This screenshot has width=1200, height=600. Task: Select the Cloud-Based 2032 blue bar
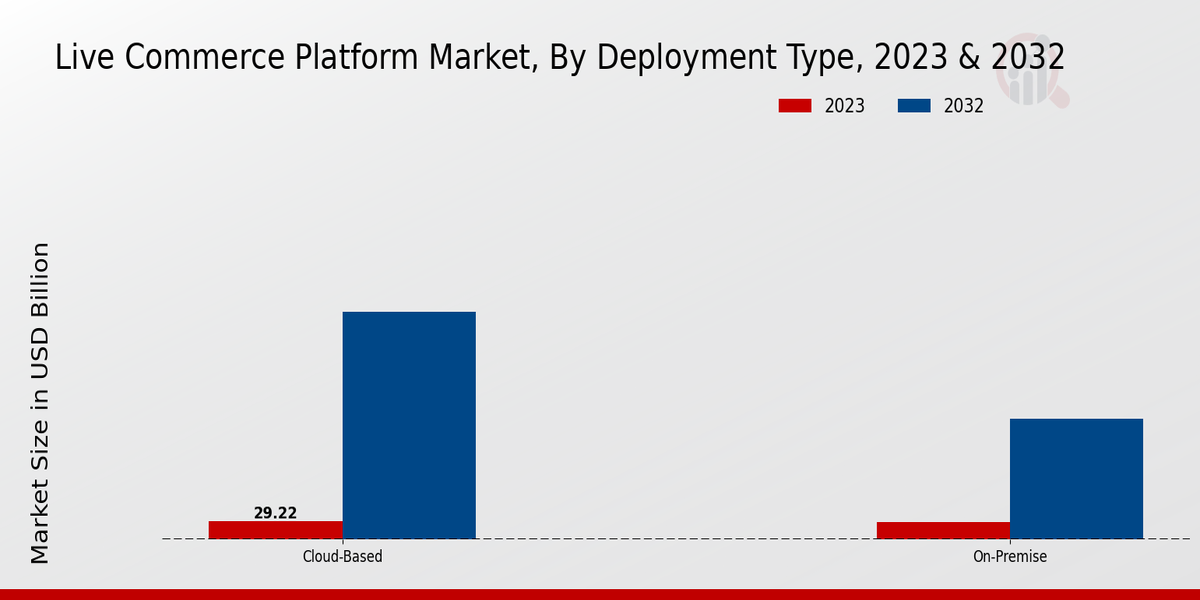coord(409,425)
